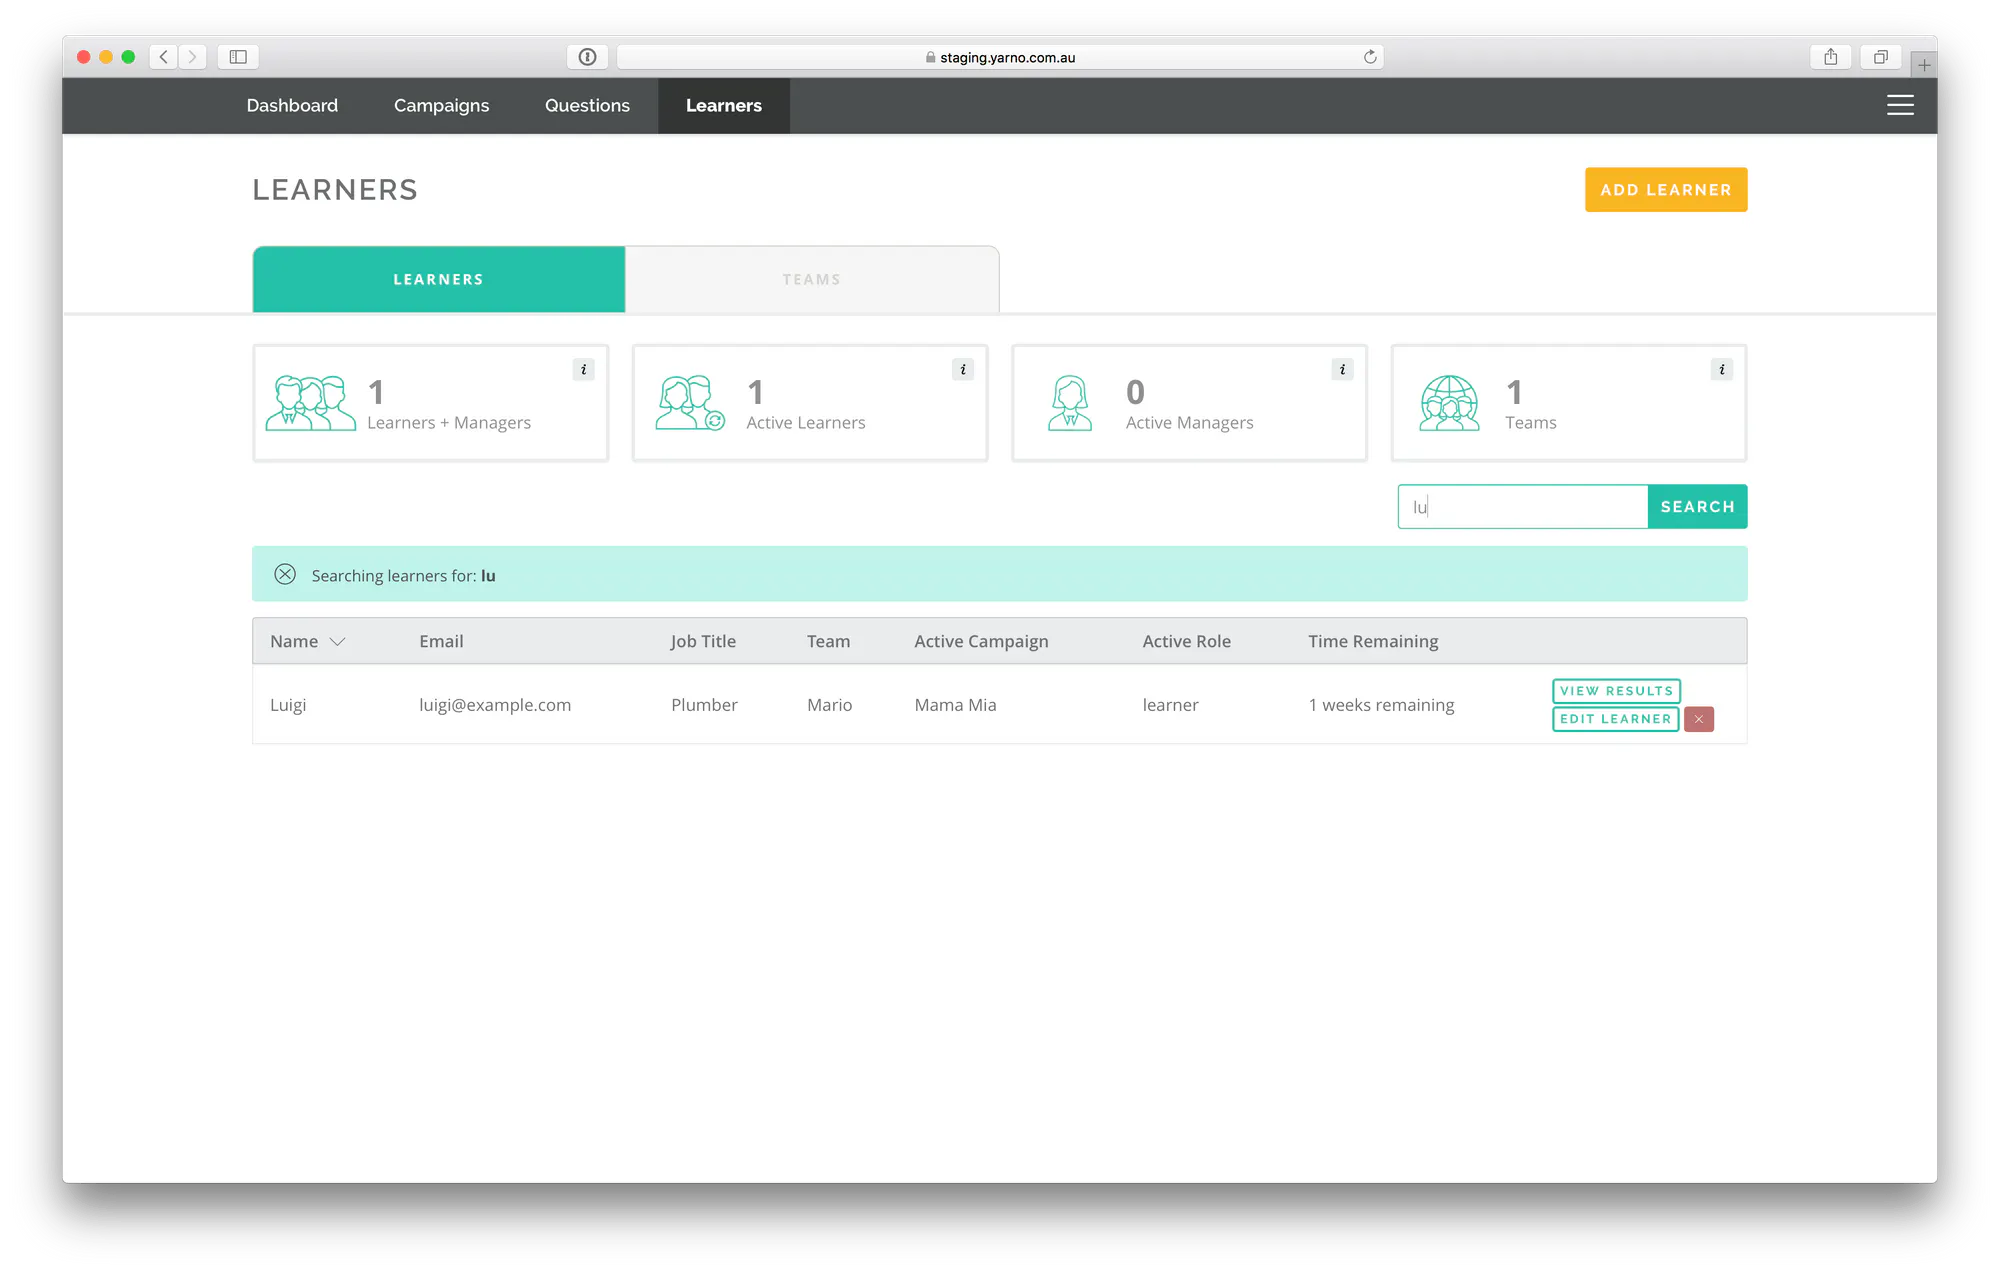Open the hamburger menu icon
This screenshot has width=2000, height=1272.
coord(1900,105)
